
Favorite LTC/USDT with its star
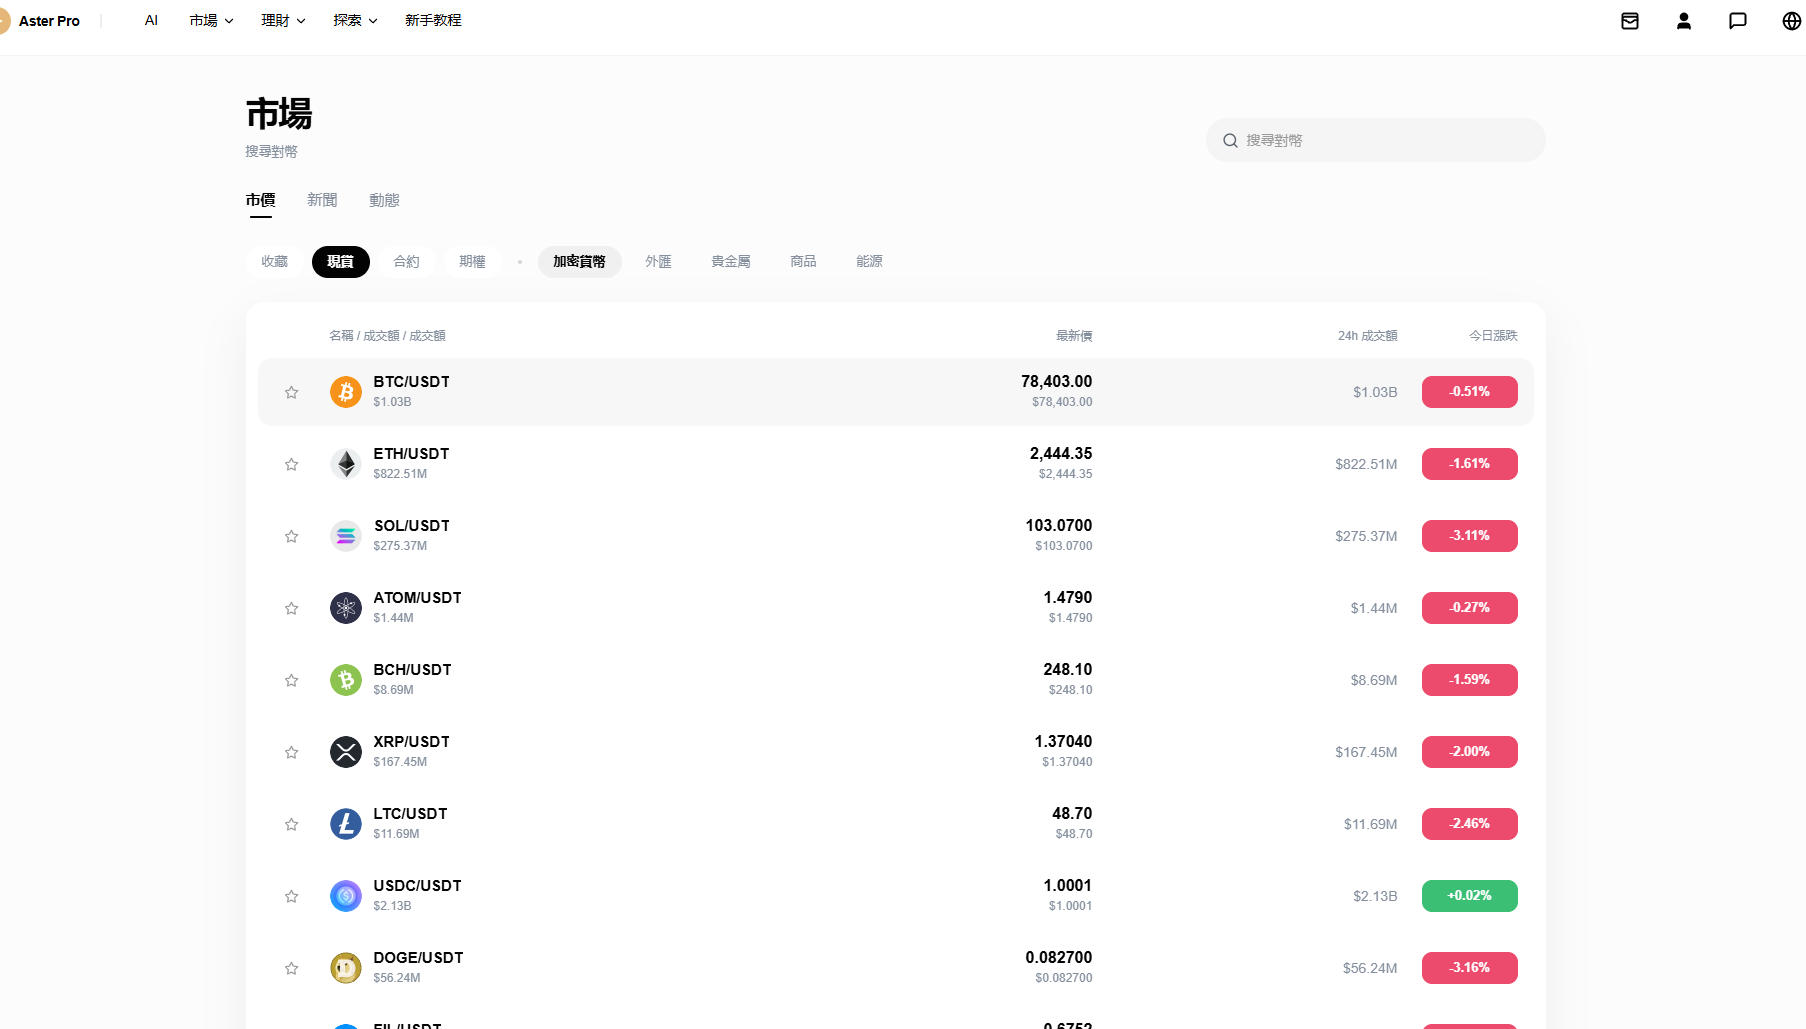(x=291, y=824)
